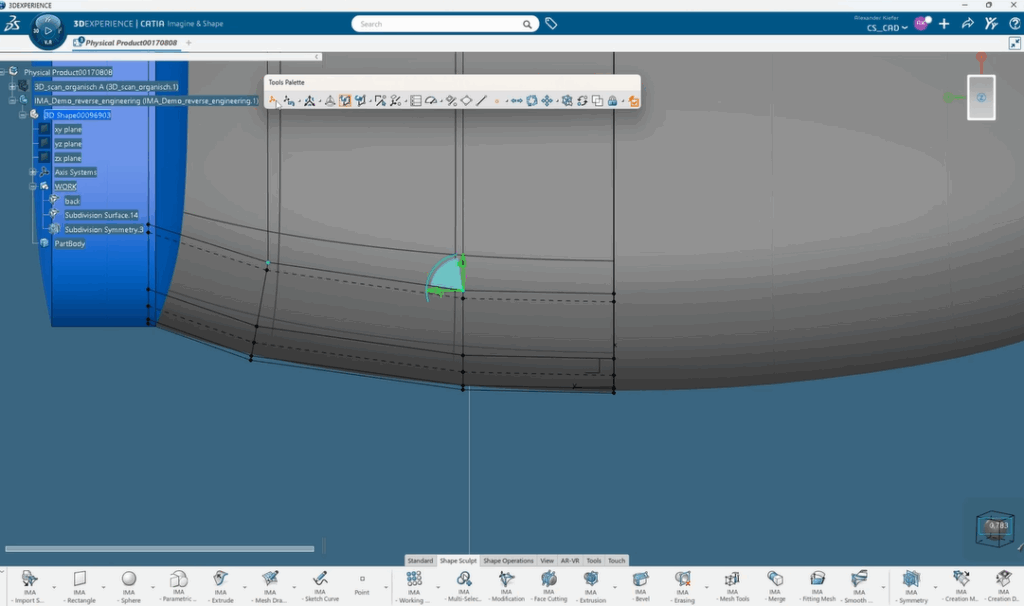
Task: Click the IMA Merge tool icon
Action: coord(775,579)
